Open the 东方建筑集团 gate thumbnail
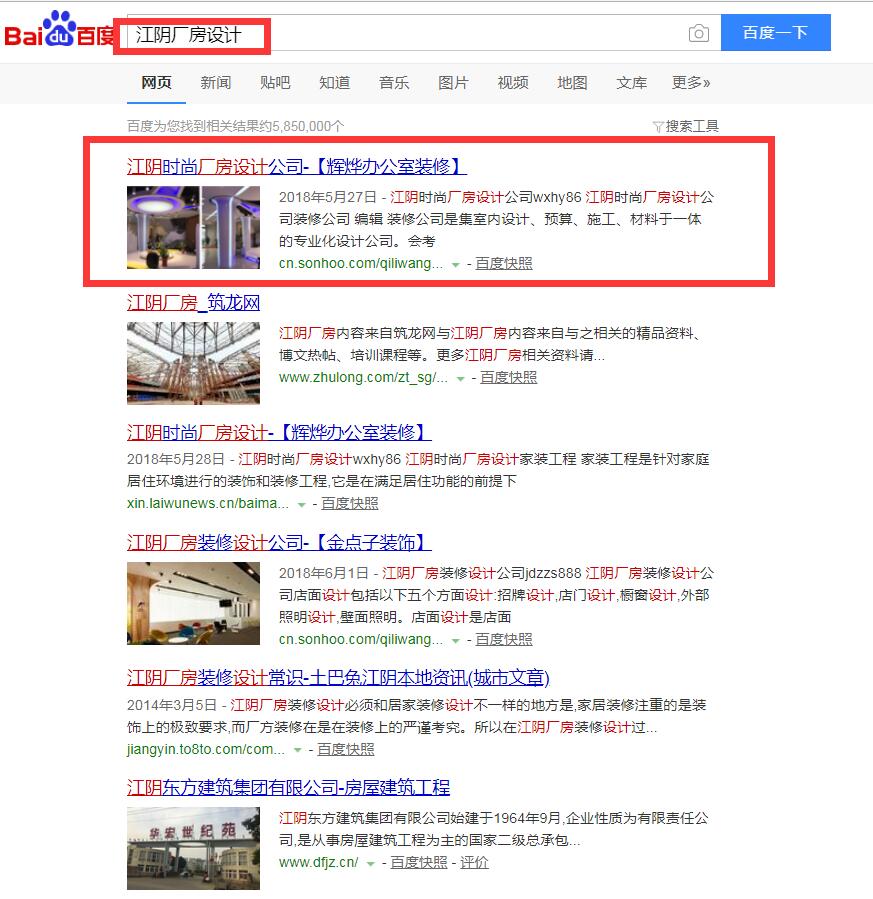 pos(193,848)
